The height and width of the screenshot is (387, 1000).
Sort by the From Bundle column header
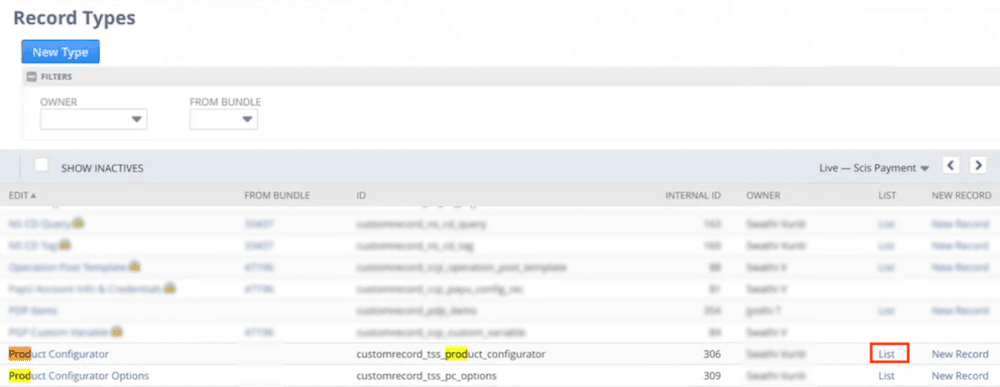tap(277, 196)
